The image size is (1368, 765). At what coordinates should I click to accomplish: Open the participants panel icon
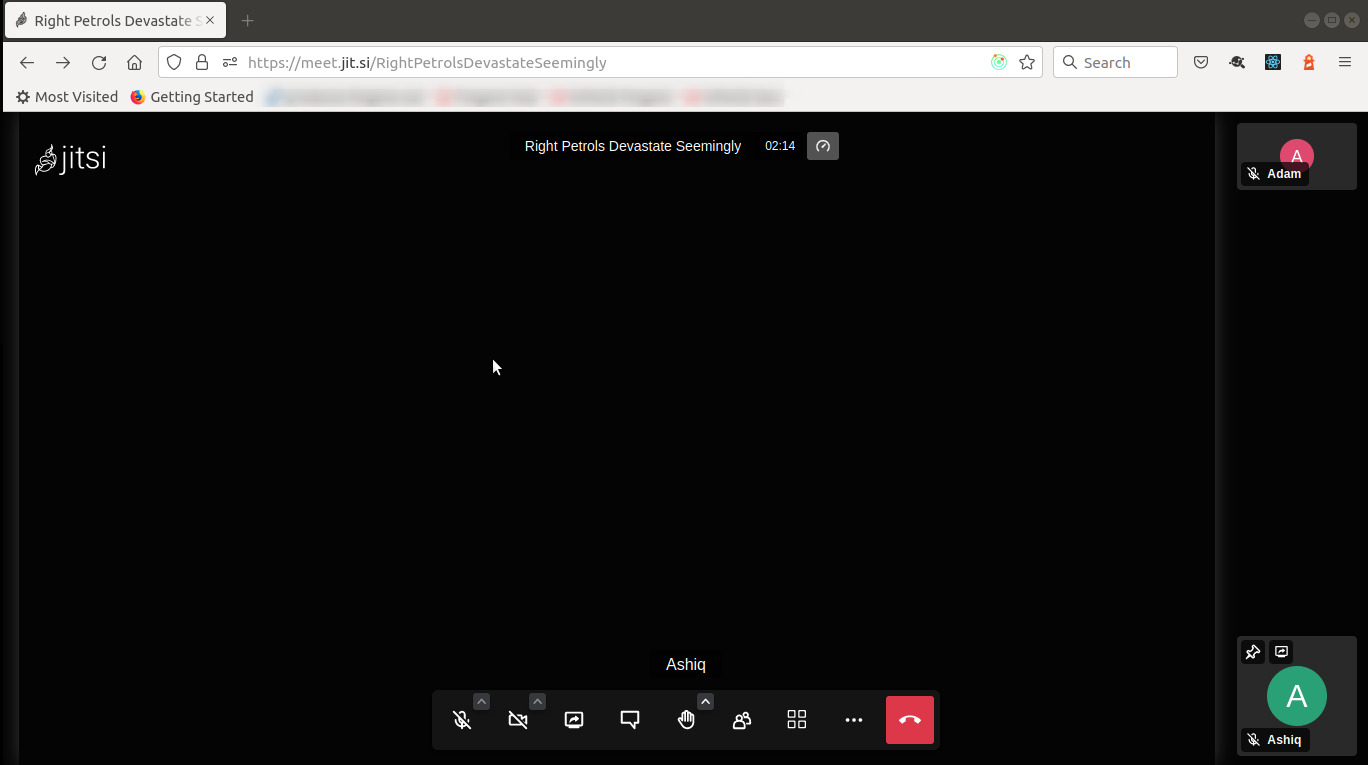[x=742, y=719]
